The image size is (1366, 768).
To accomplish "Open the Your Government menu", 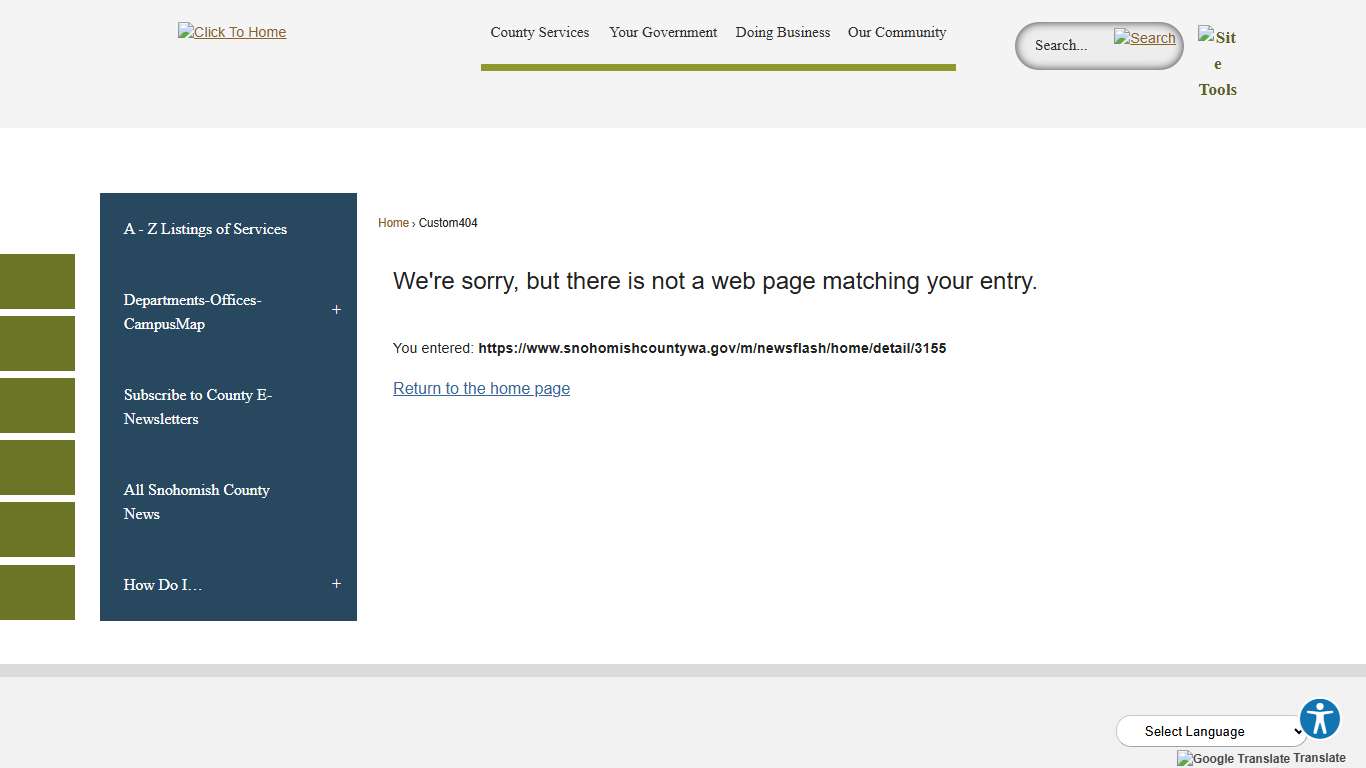I will pos(663,32).
